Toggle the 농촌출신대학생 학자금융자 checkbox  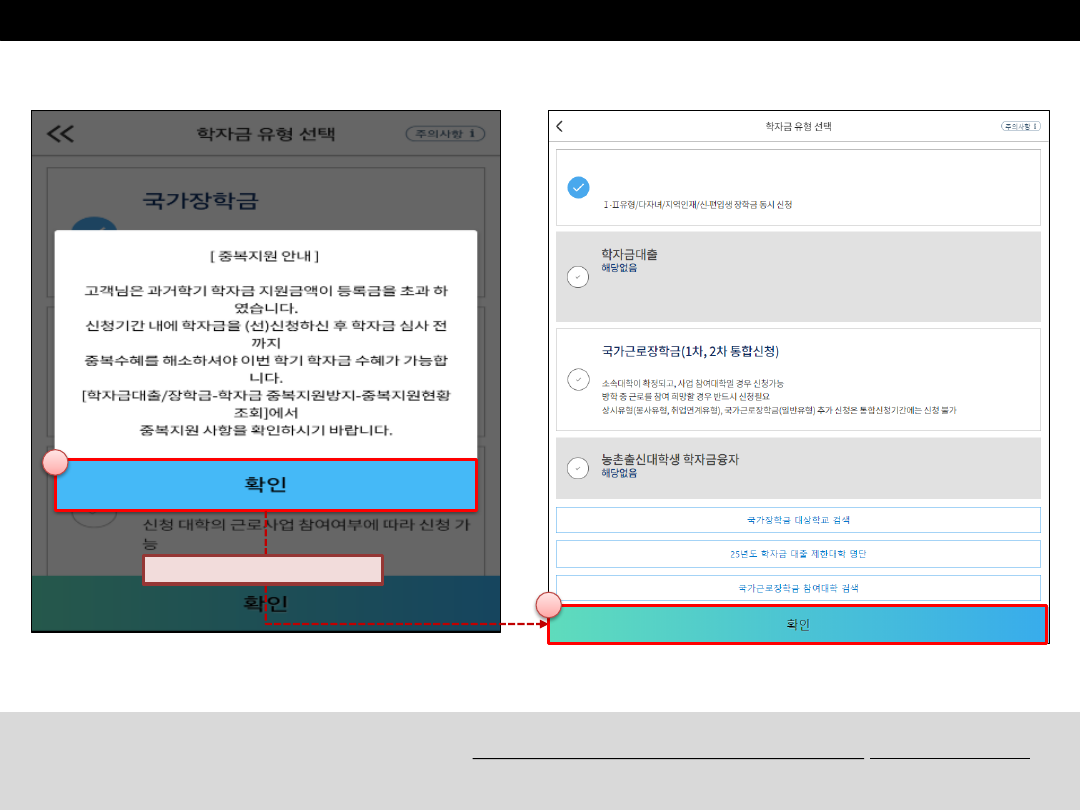click(578, 467)
